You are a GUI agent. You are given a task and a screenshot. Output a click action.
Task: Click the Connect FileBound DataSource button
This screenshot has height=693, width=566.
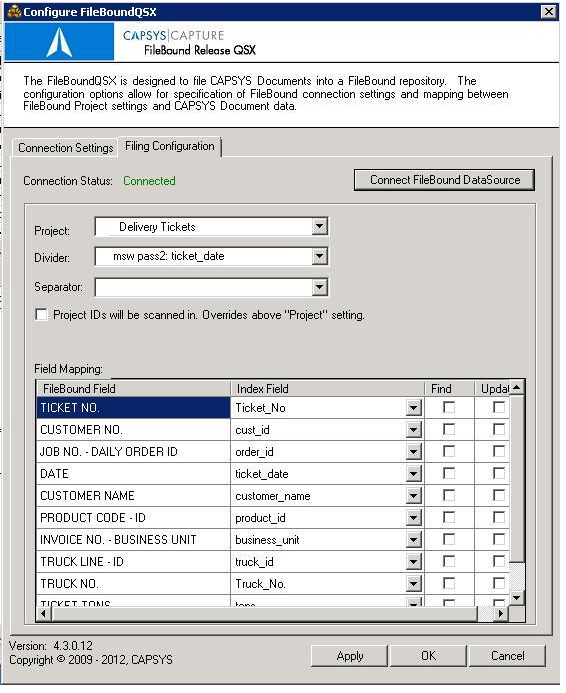444,180
